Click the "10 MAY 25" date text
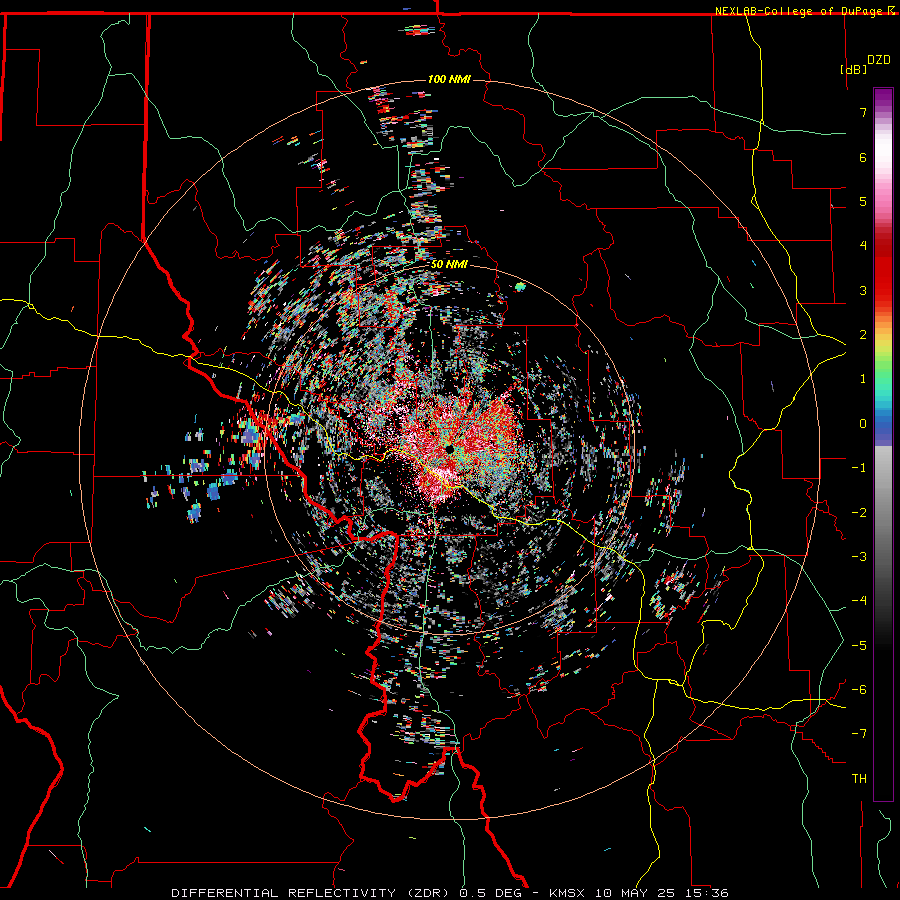The height and width of the screenshot is (900, 900). (x=635, y=893)
